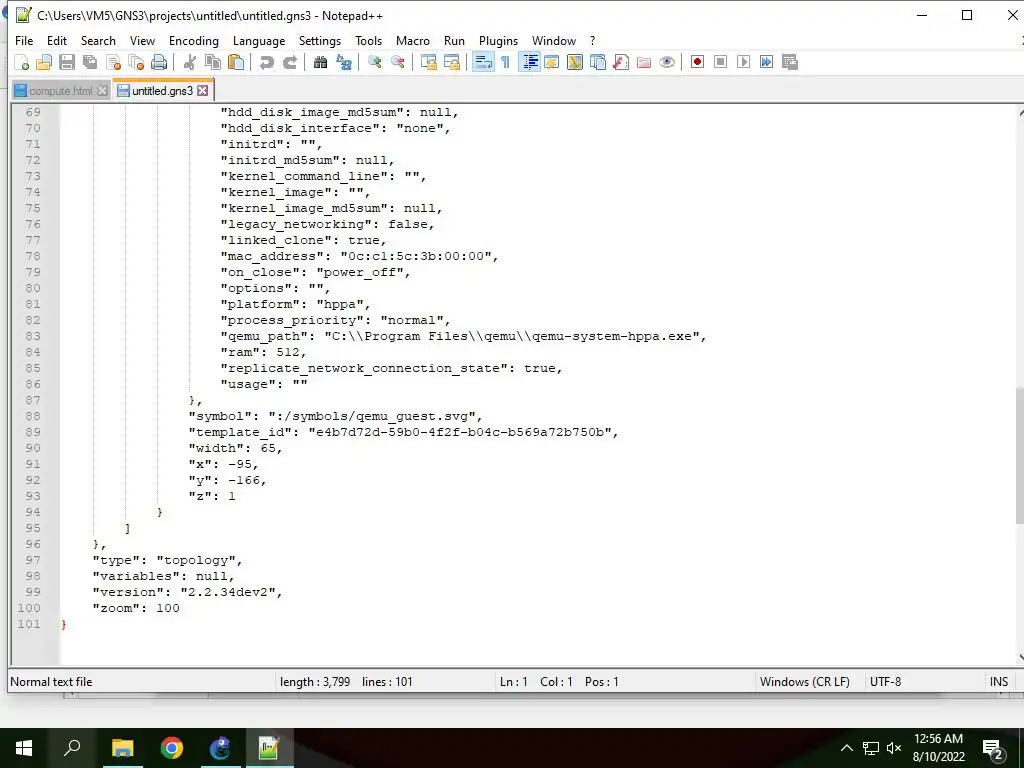Print the document using printer icon
This screenshot has width=1024, height=768.
159,62
